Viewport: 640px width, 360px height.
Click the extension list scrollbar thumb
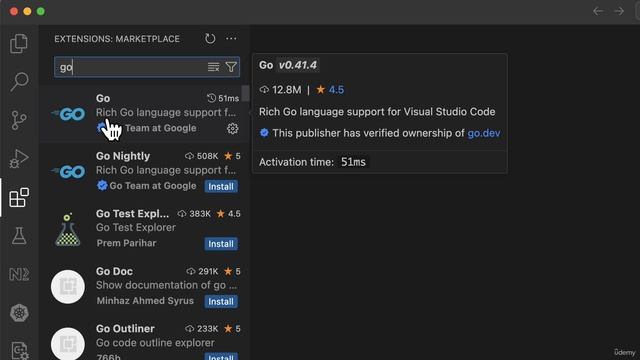(245, 93)
